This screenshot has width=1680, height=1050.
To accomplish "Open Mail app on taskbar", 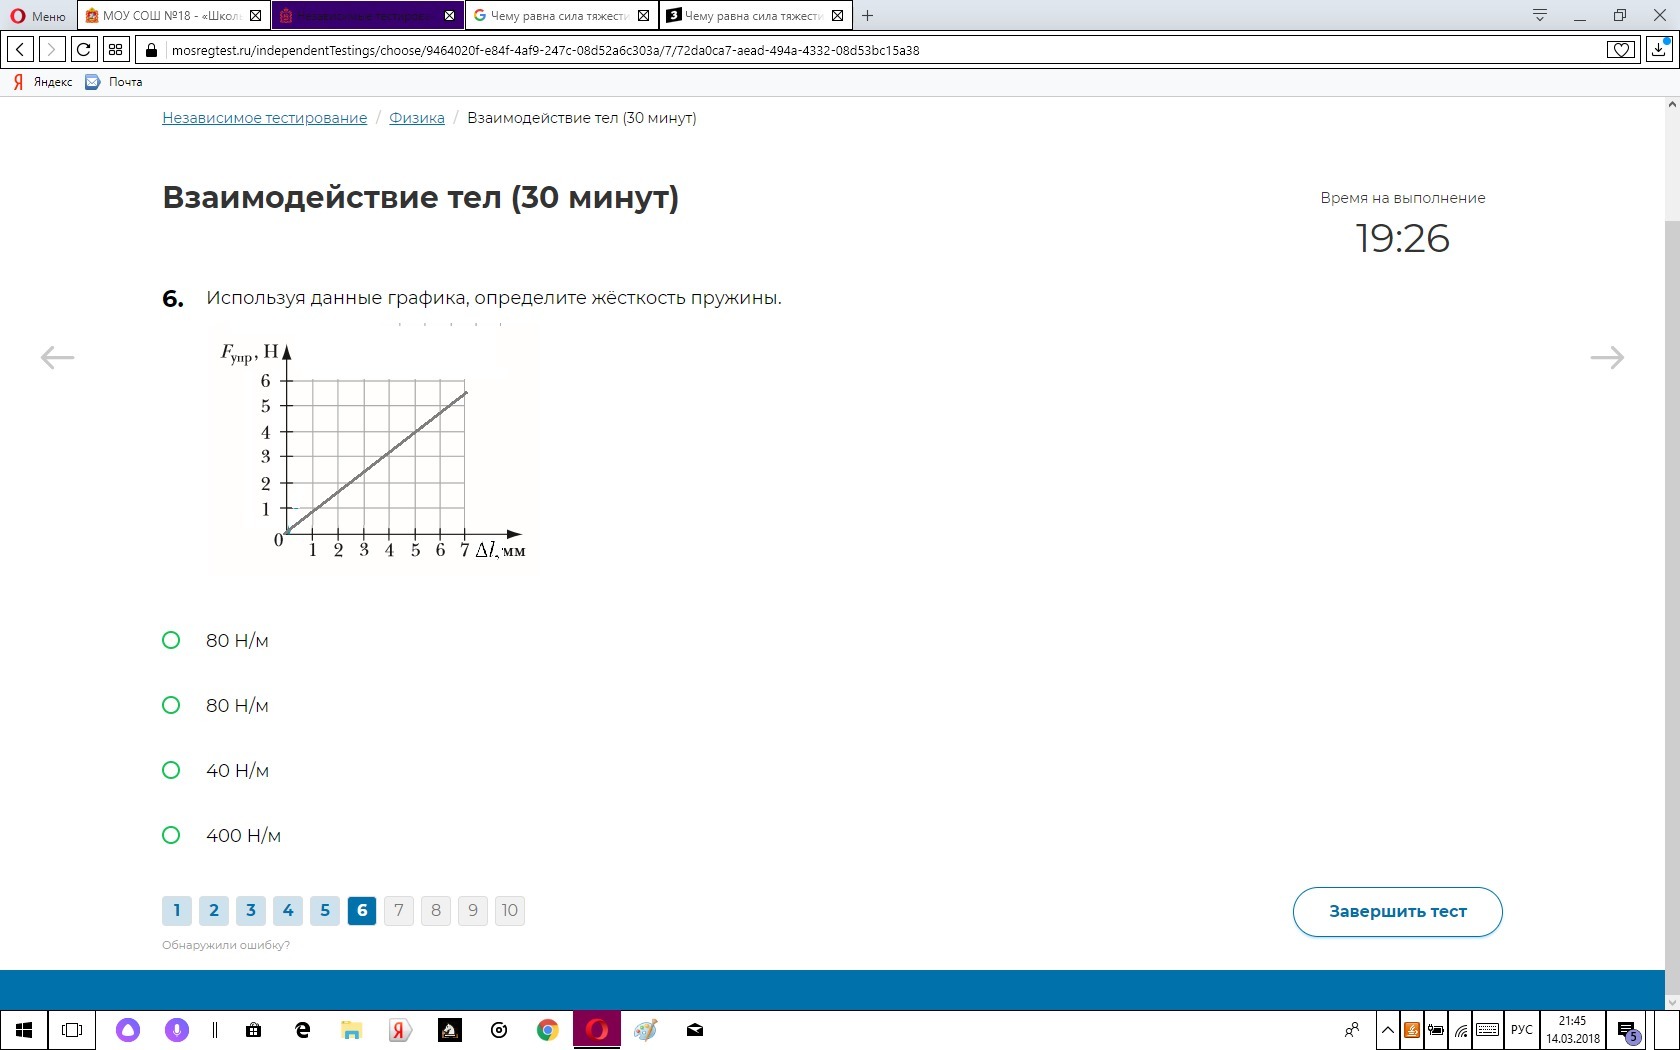I will click(x=695, y=1030).
